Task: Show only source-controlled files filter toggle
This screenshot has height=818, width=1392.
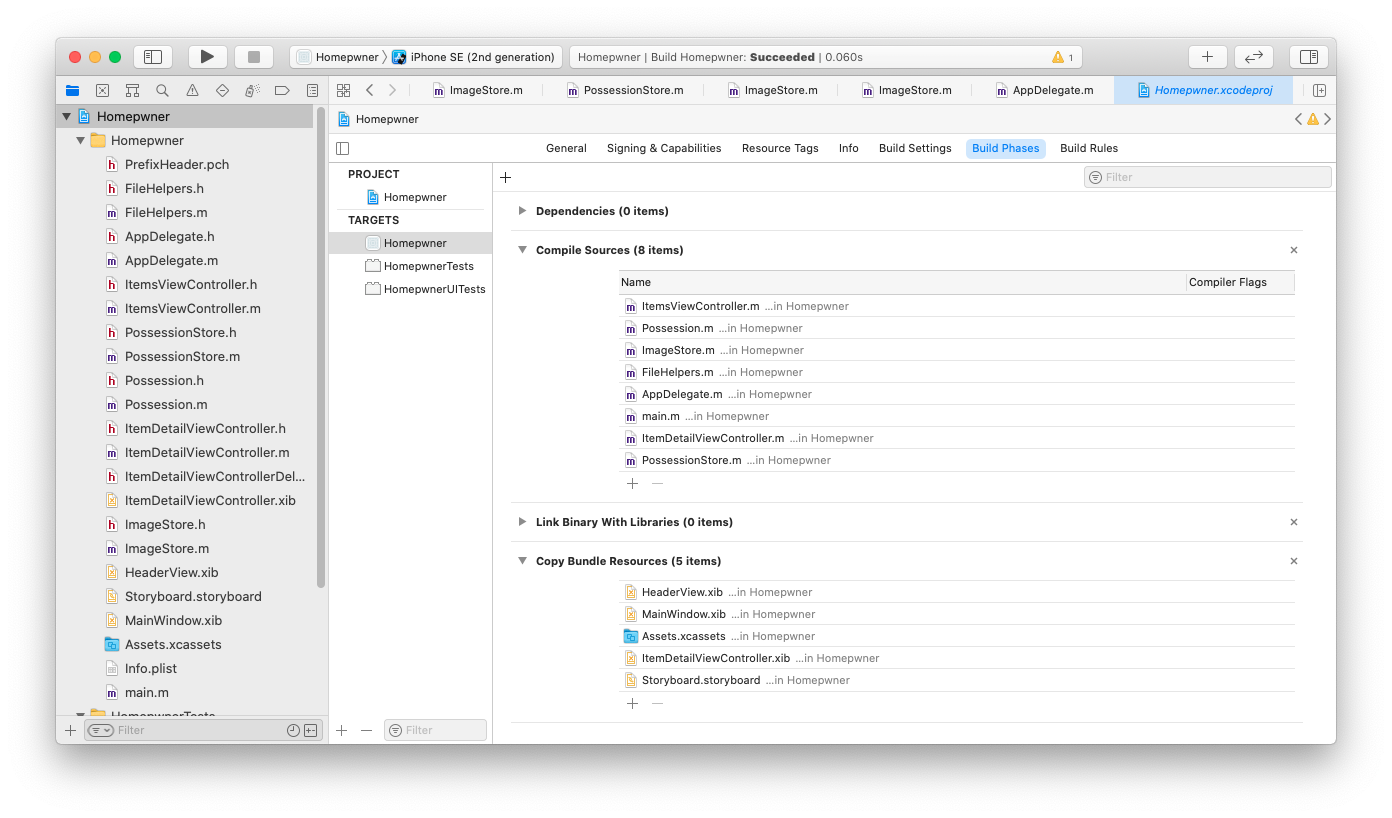Action: tap(311, 730)
